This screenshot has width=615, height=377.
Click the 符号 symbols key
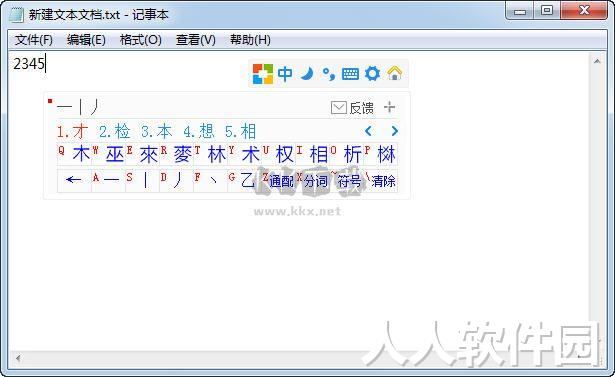[x=347, y=180]
